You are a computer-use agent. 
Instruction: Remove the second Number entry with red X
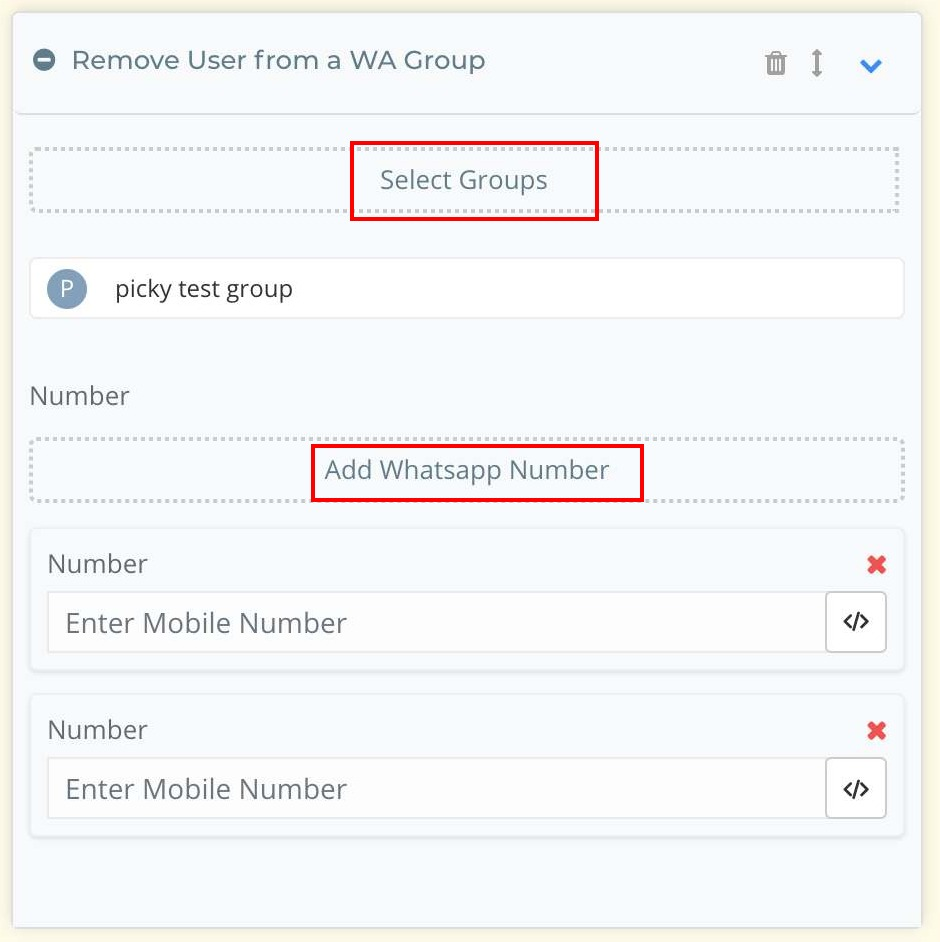point(877,731)
